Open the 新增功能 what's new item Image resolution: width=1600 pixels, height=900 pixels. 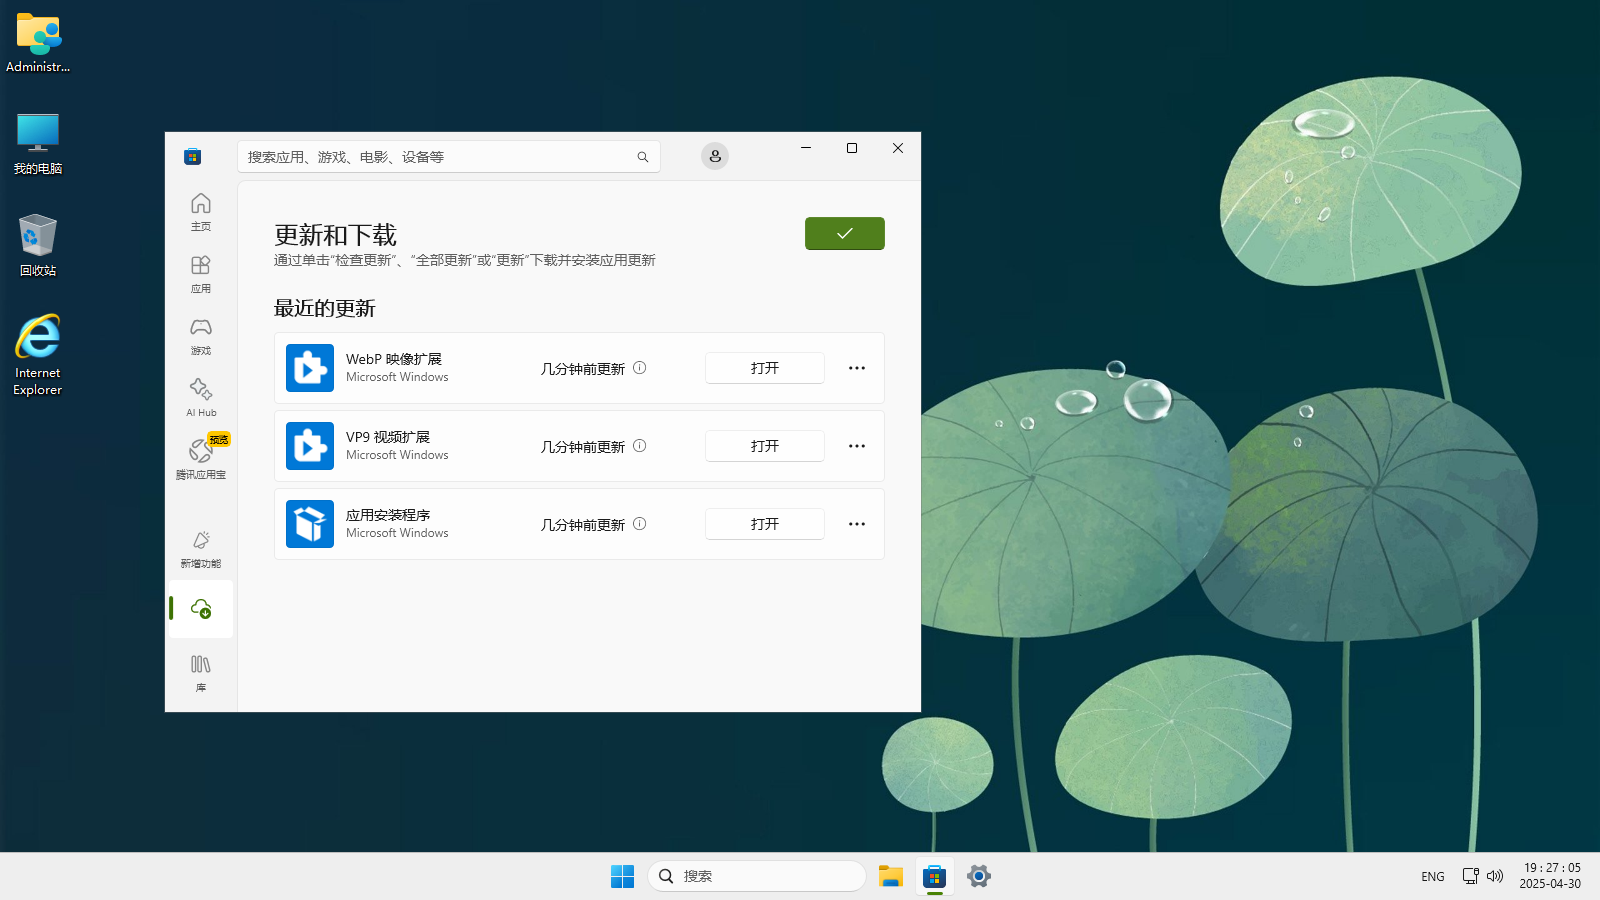point(201,549)
